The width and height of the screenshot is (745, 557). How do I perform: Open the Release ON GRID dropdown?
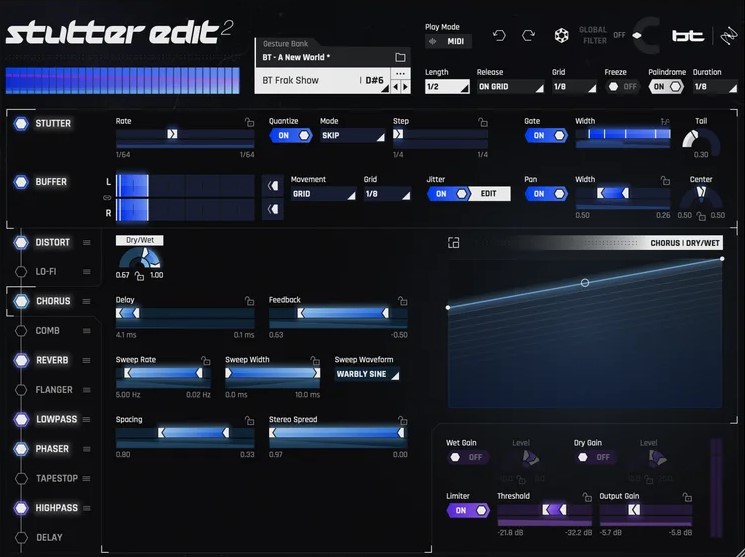tap(509, 87)
